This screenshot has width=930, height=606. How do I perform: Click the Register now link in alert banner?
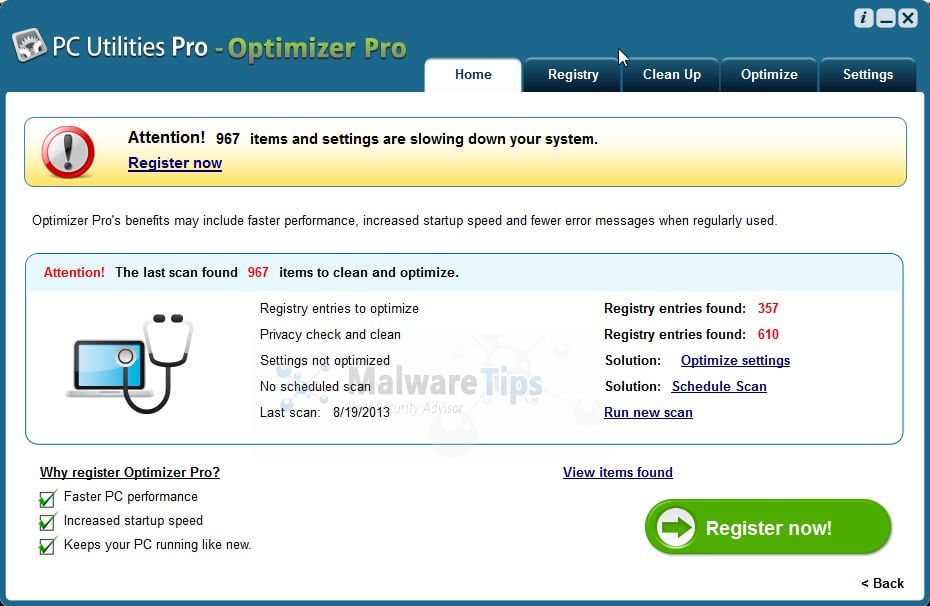tap(175, 163)
